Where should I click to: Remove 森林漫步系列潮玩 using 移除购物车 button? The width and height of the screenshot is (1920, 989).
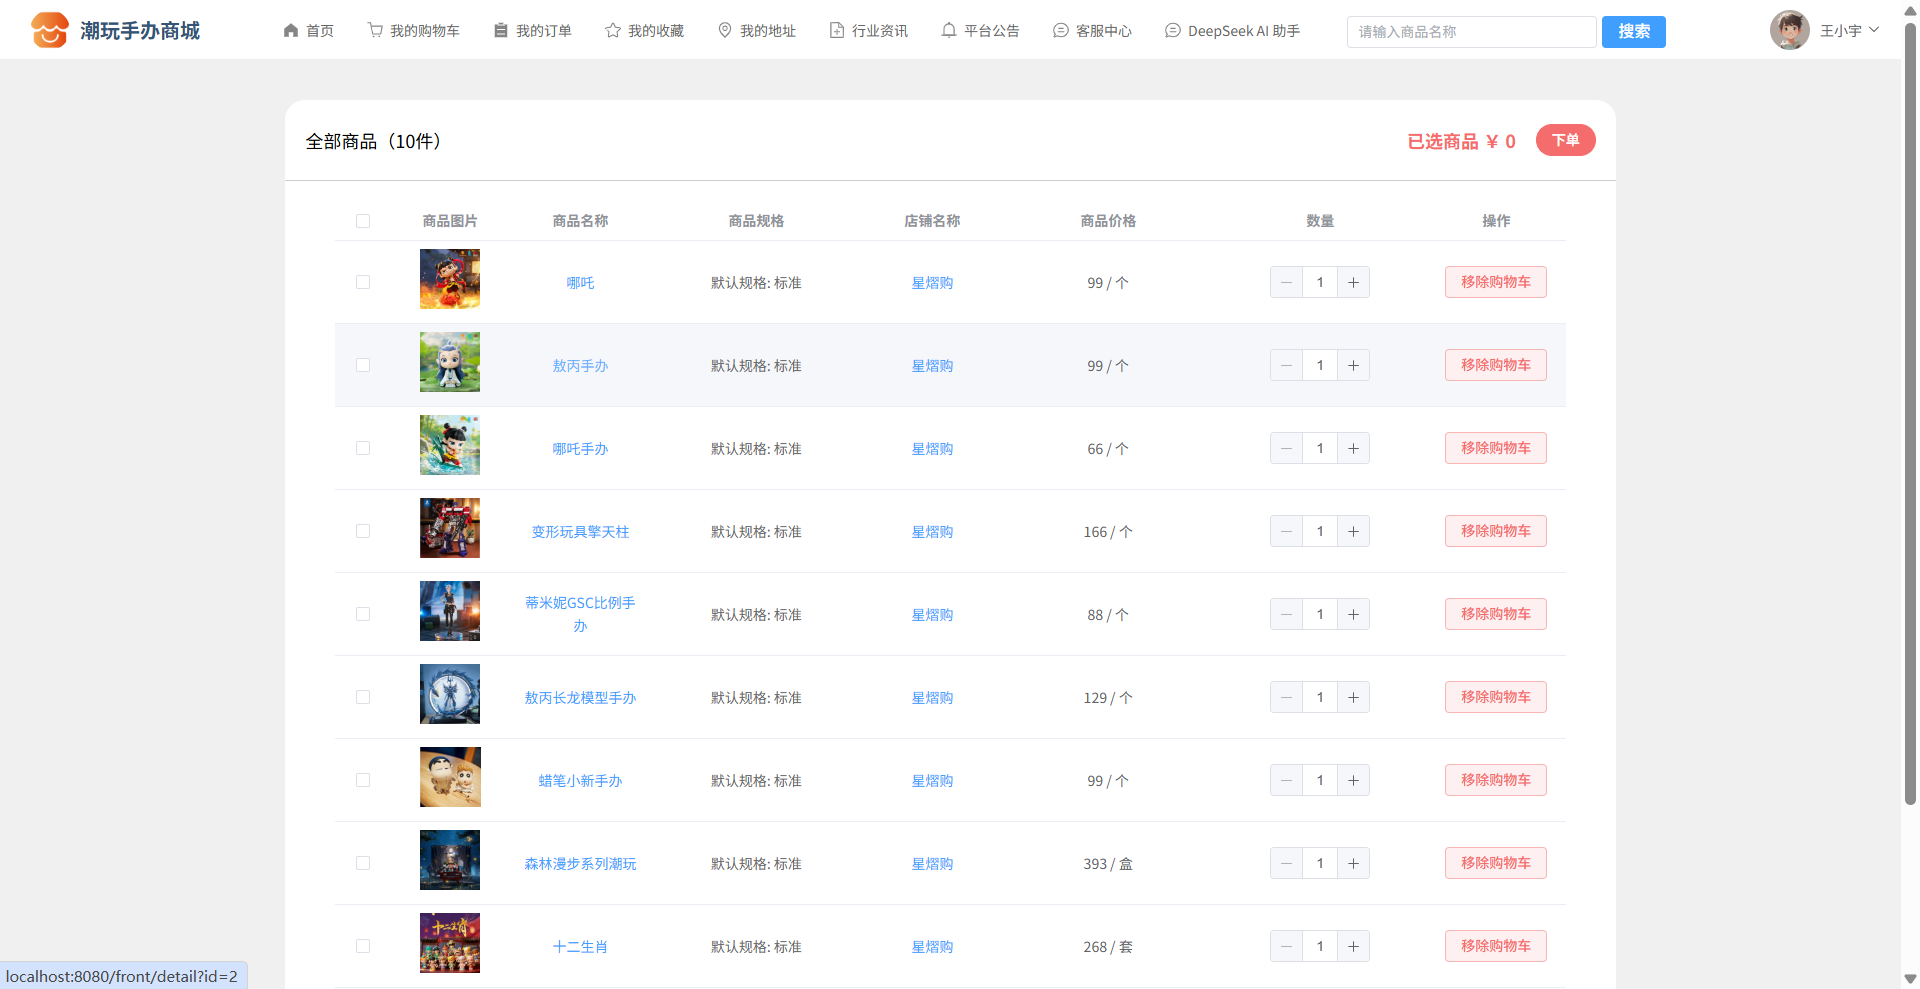(1495, 863)
